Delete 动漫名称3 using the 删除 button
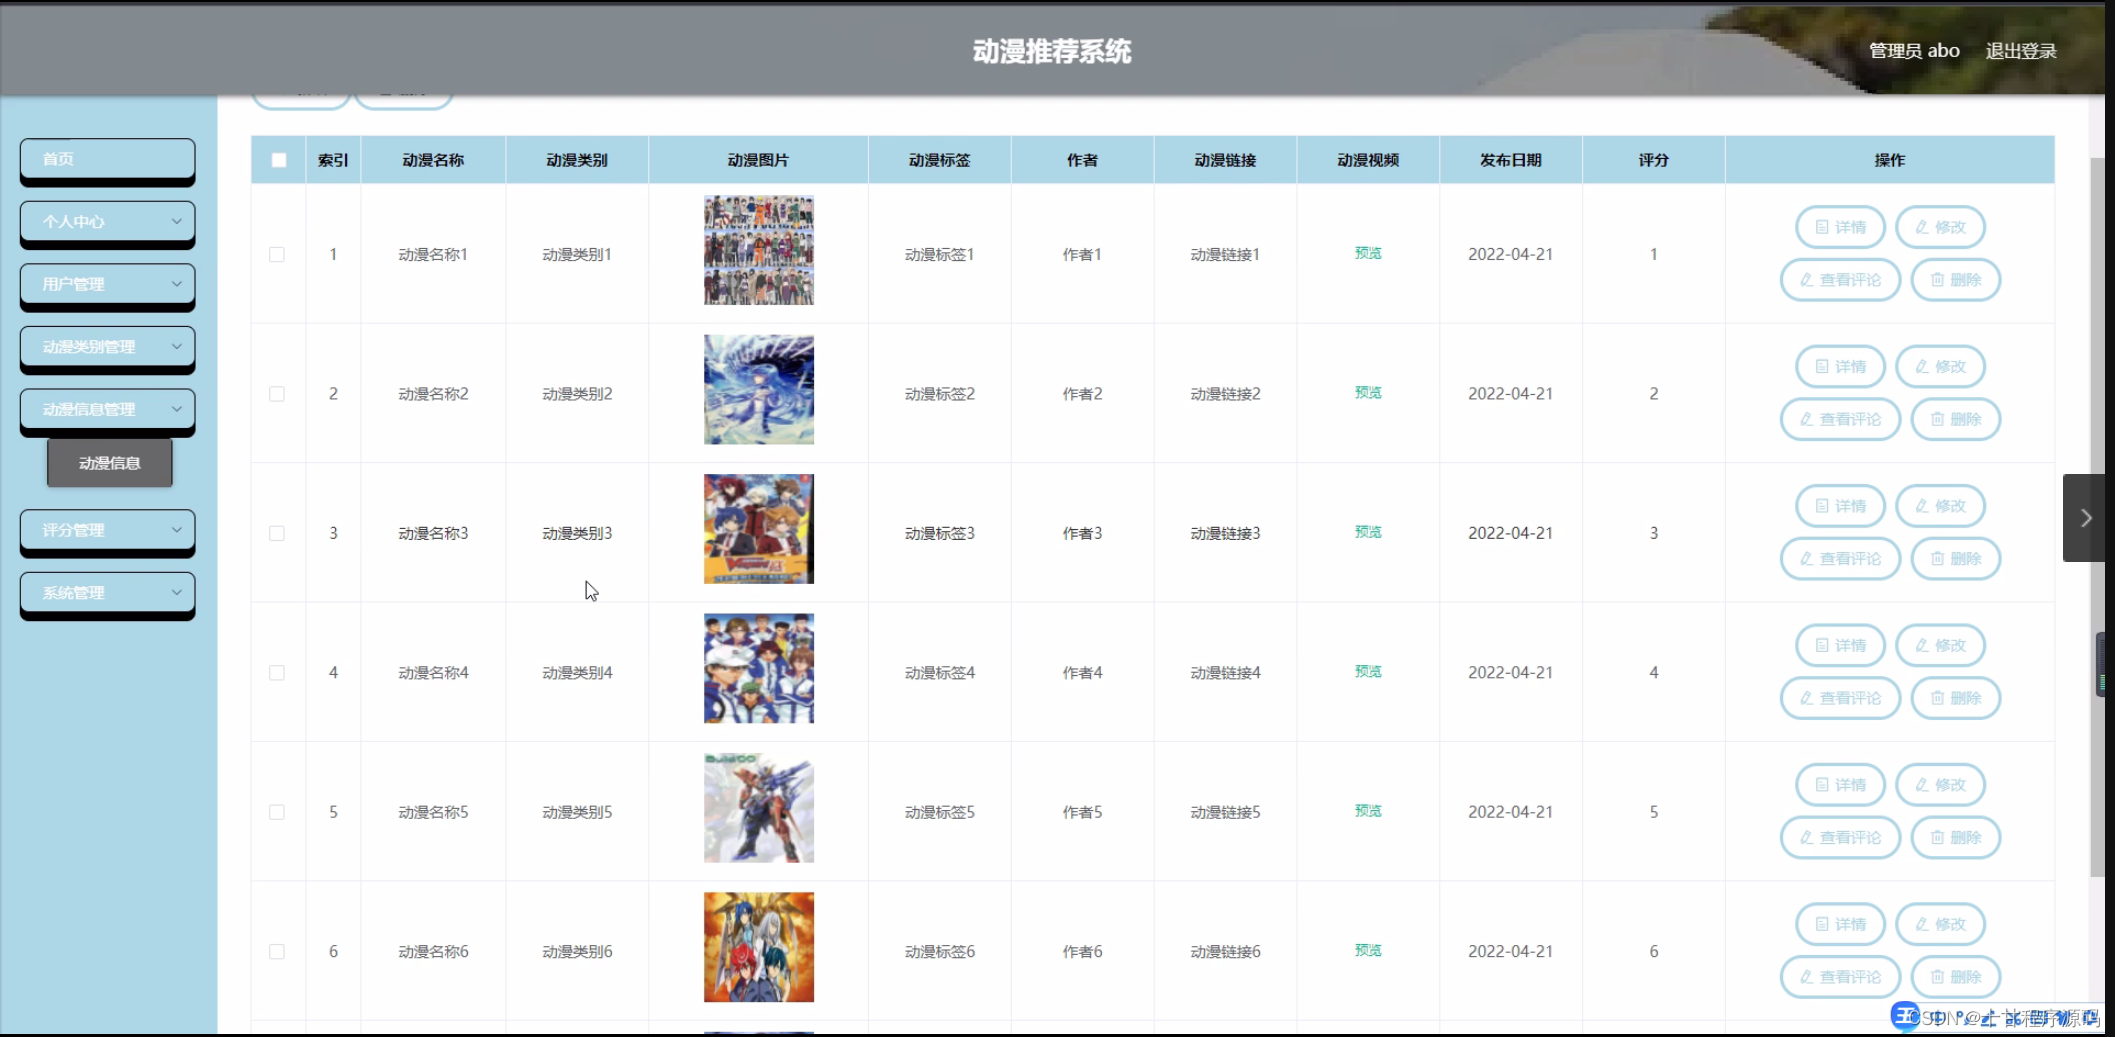2115x1037 pixels. click(1955, 558)
